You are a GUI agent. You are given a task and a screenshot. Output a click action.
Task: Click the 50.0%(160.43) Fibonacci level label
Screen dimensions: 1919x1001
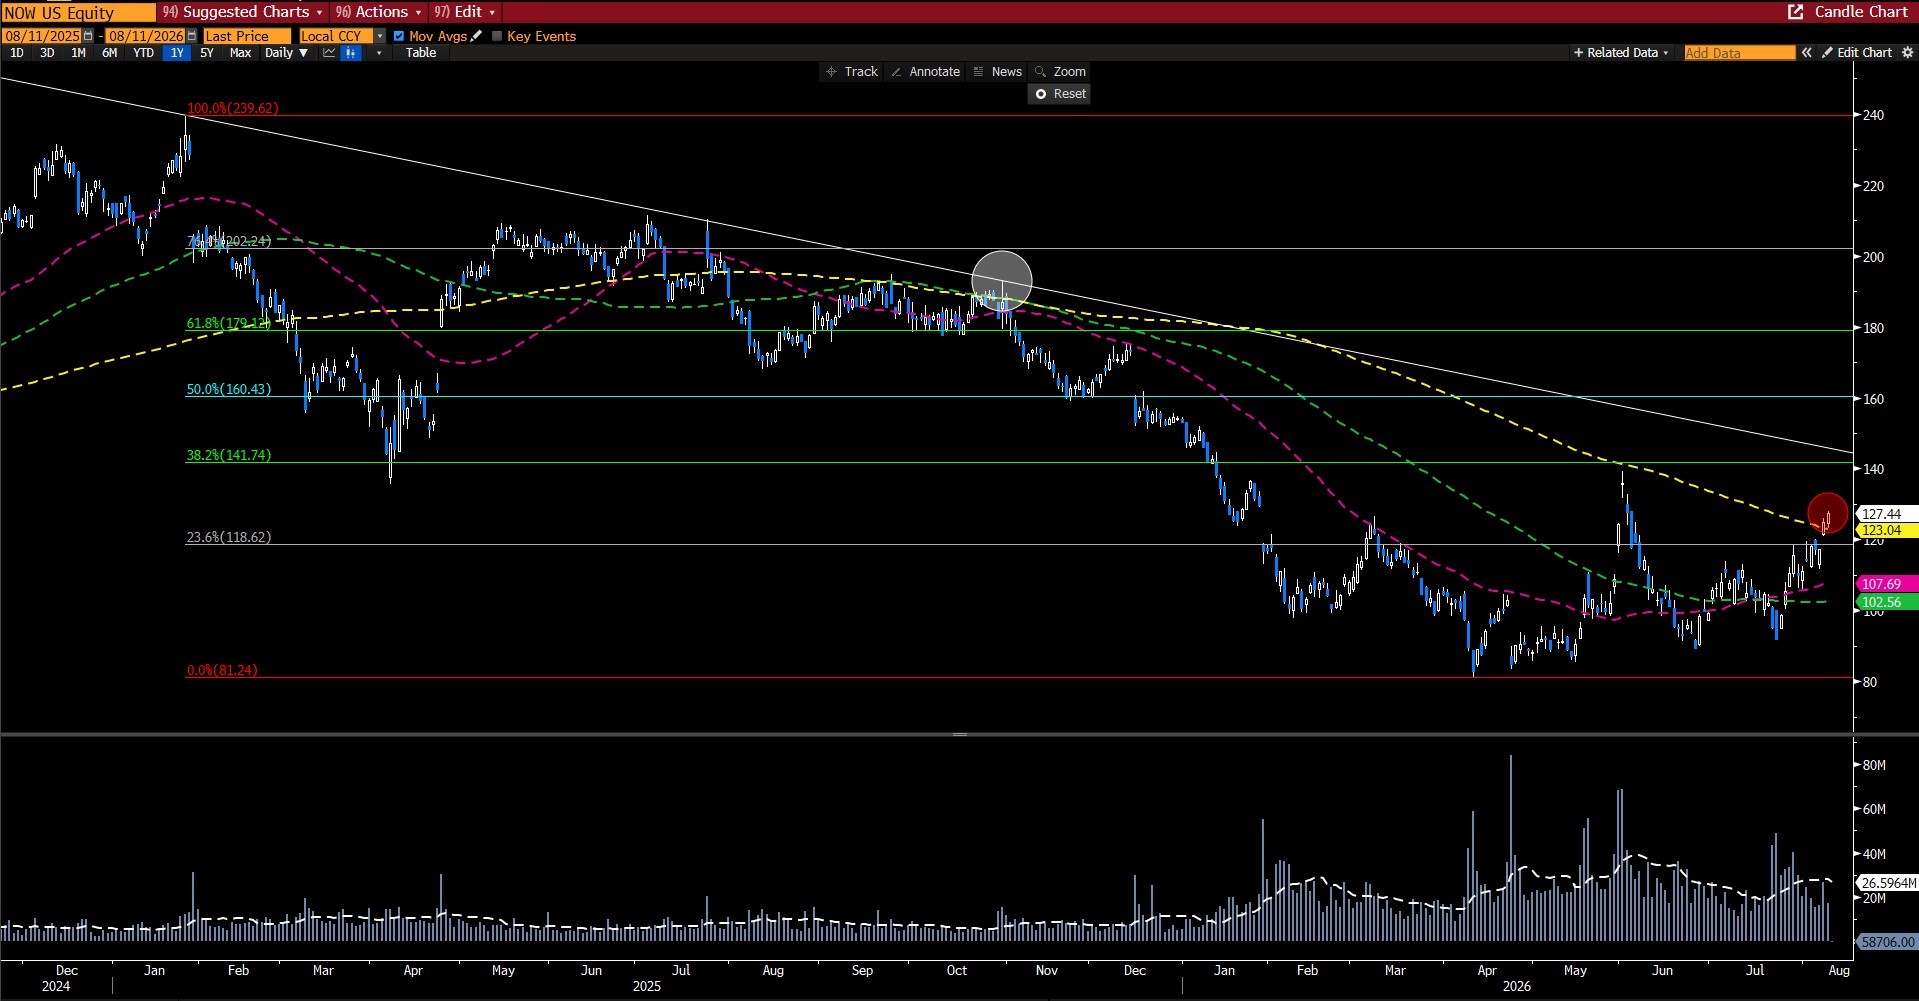click(228, 390)
